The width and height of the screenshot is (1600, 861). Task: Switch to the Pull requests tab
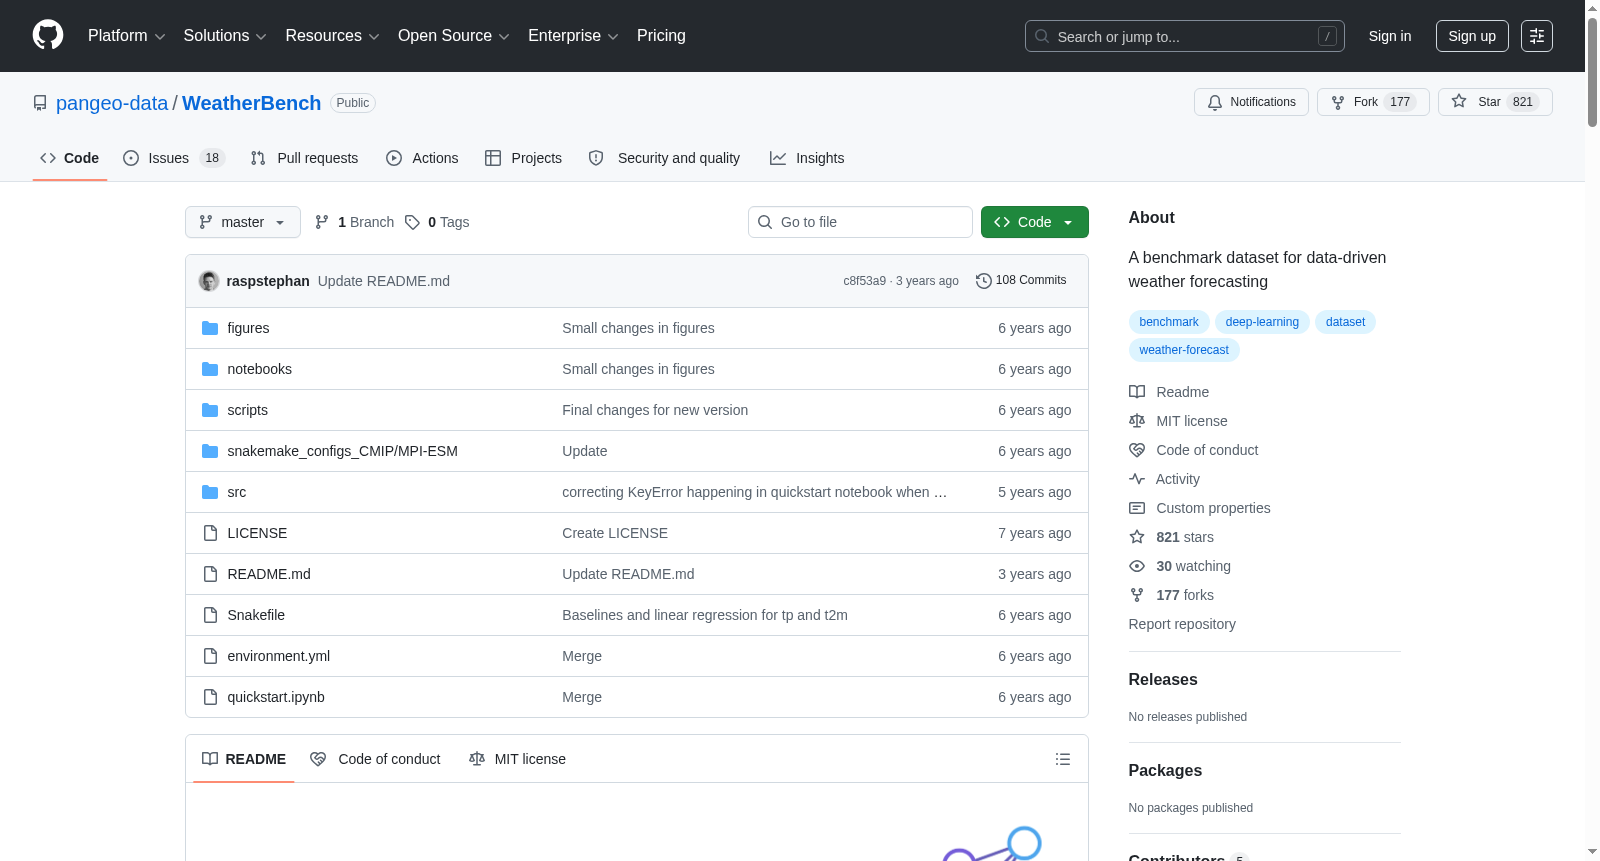click(x=304, y=158)
